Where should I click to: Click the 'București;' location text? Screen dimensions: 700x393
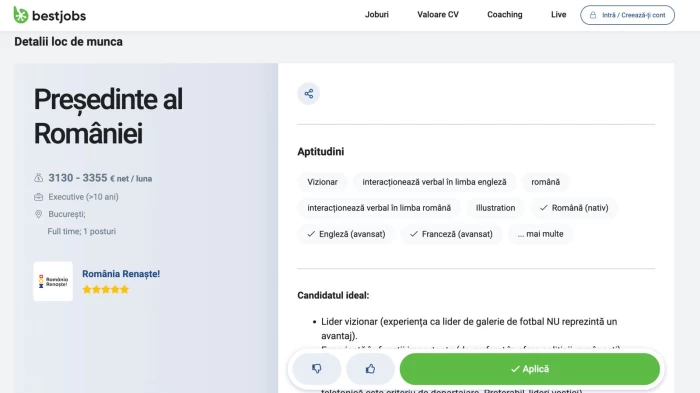(67, 214)
